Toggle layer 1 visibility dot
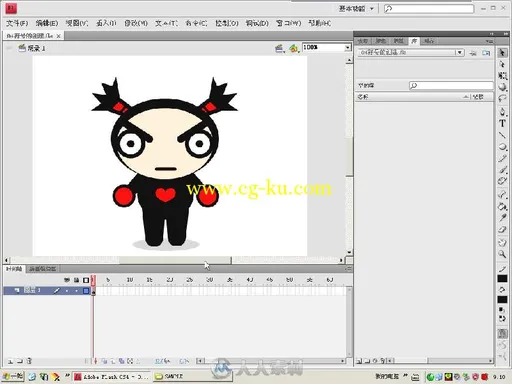512x384 pixels. tap(67, 291)
